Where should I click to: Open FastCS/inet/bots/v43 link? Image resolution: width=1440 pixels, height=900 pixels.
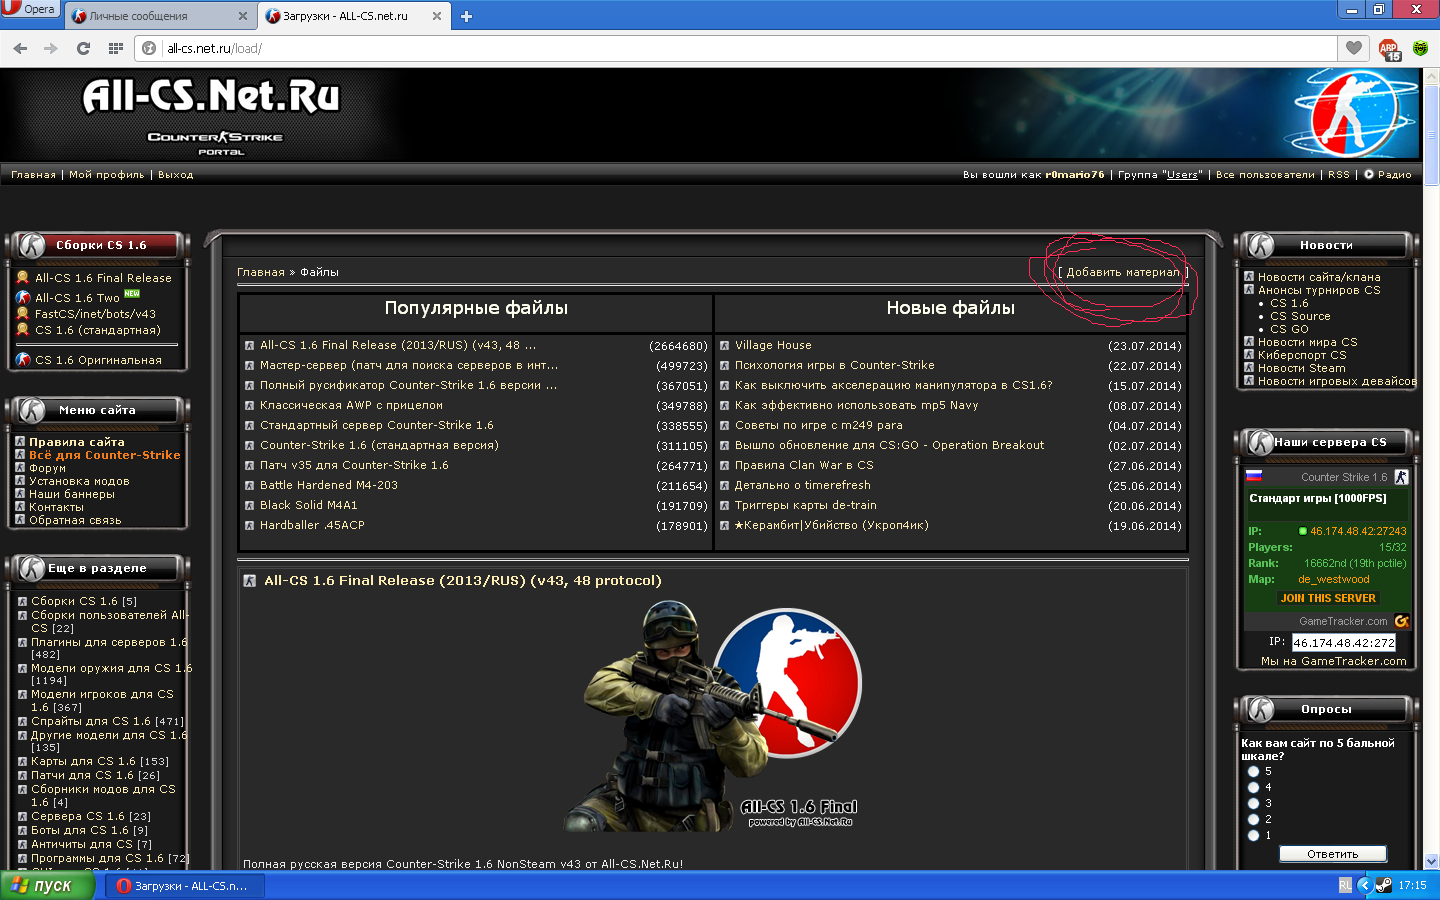click(x=95, y=314)
